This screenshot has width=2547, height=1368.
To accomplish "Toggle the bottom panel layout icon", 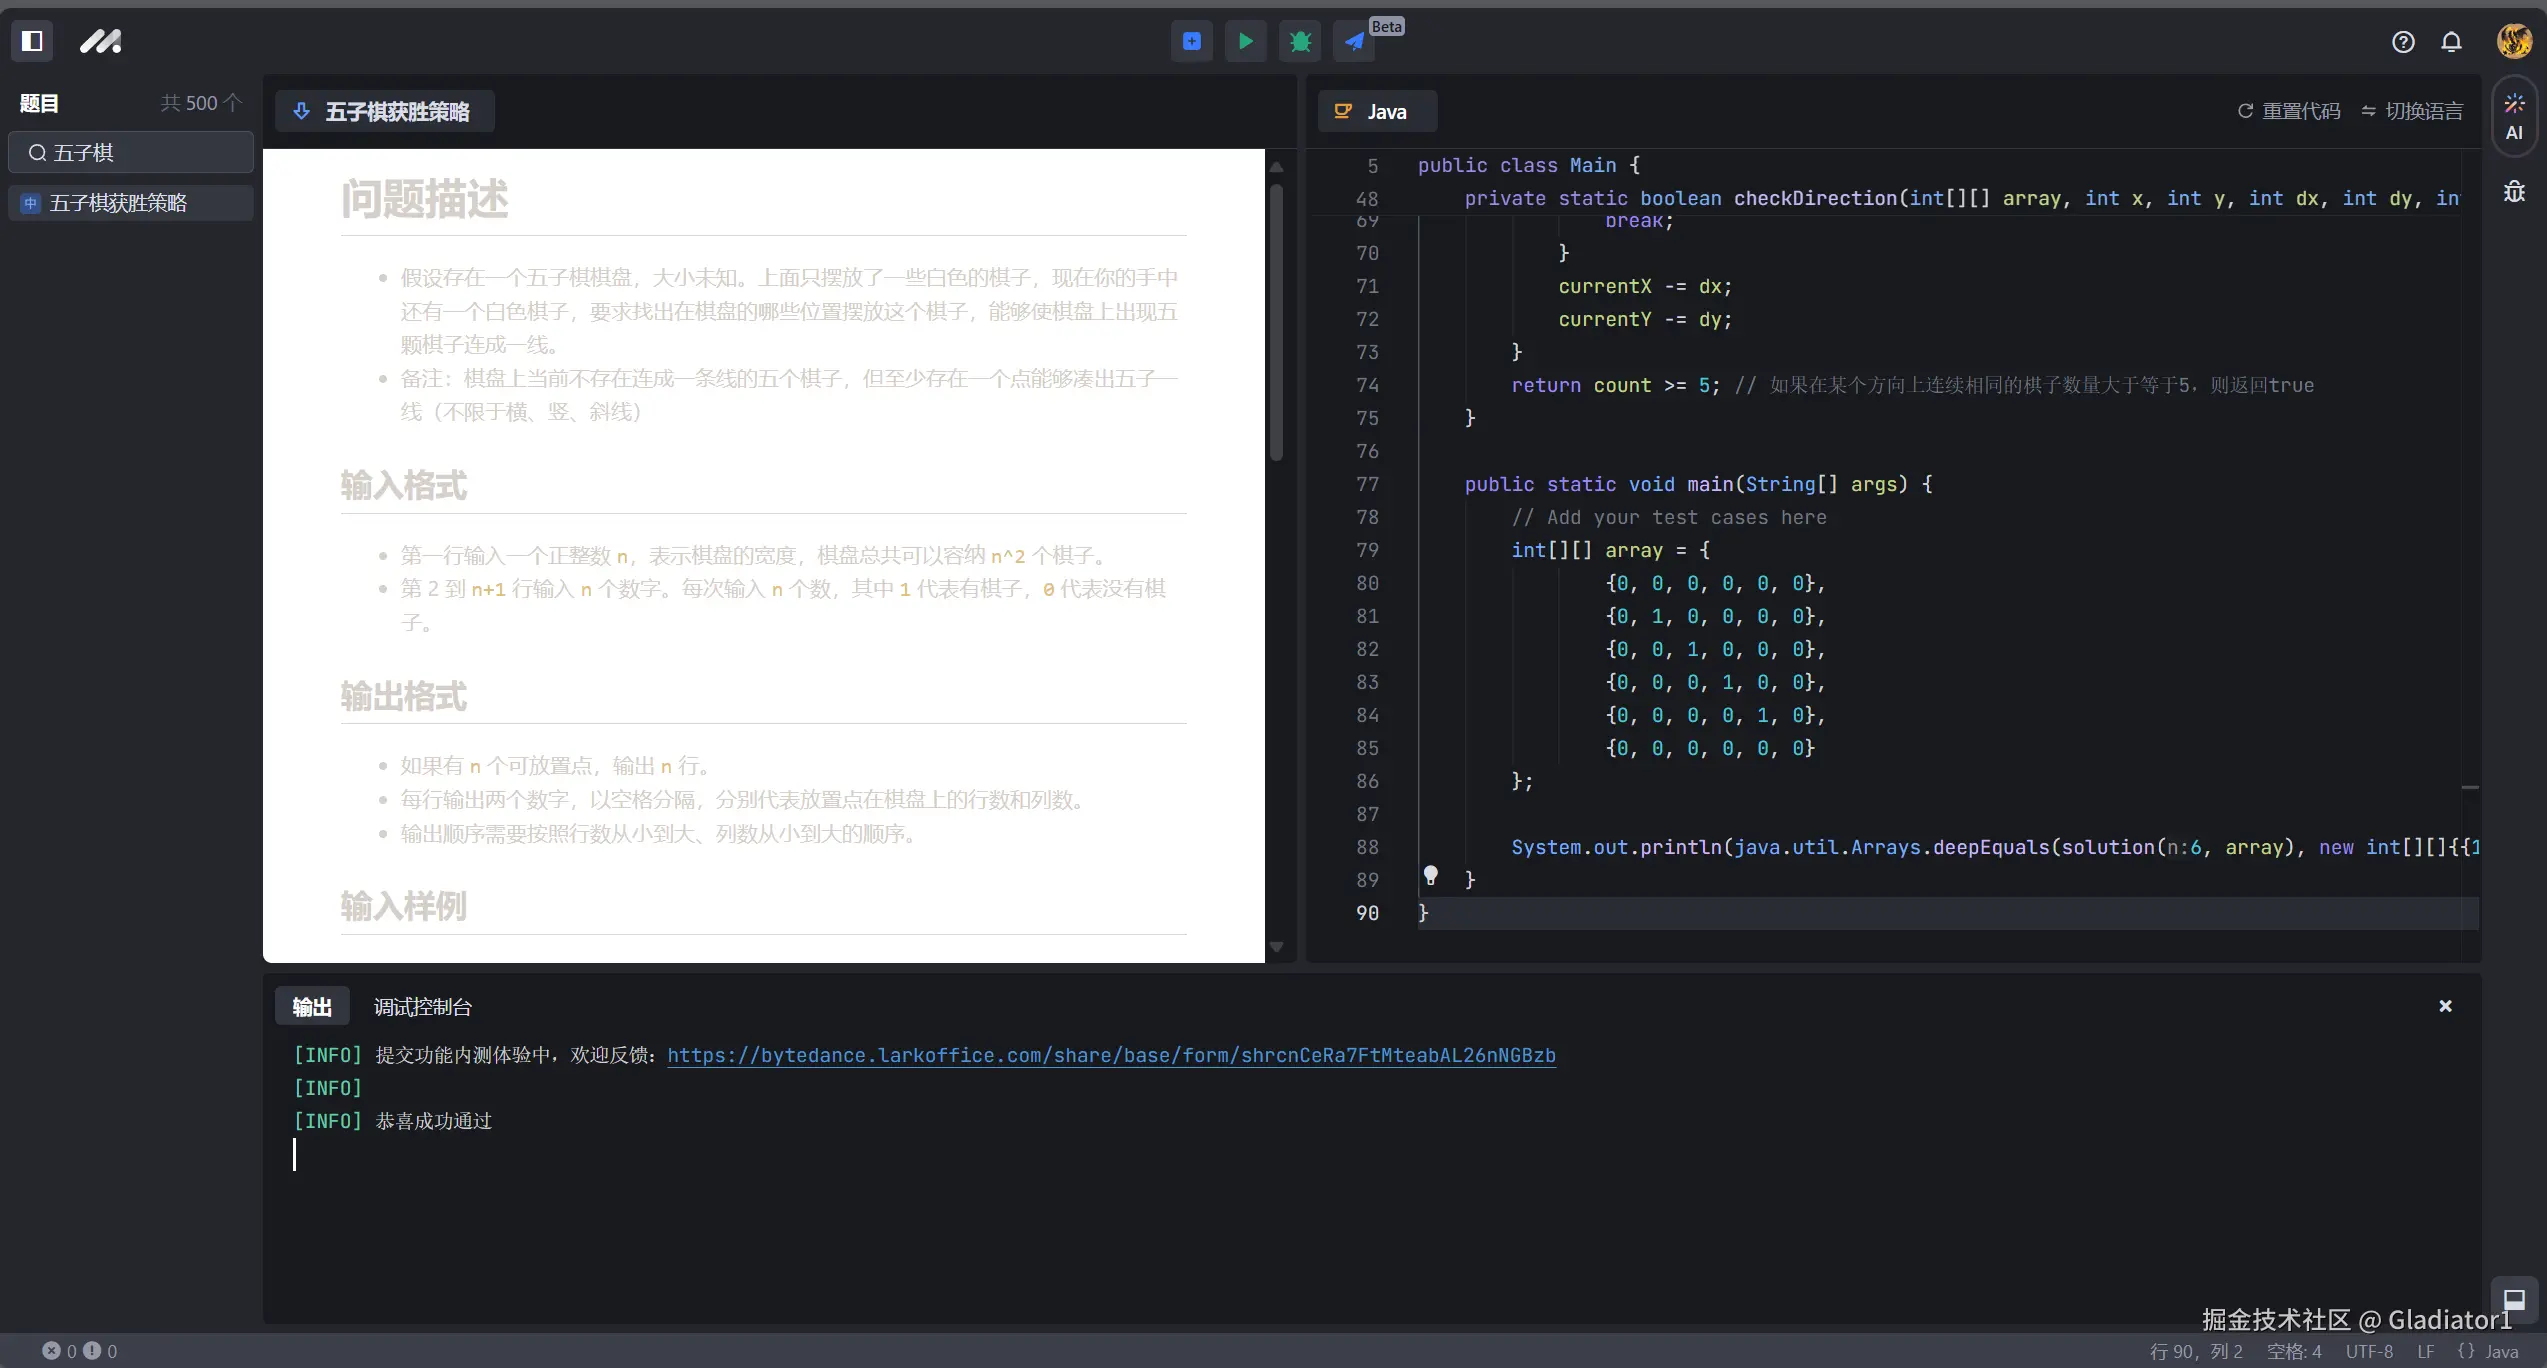I will tap(2513, 1300).
